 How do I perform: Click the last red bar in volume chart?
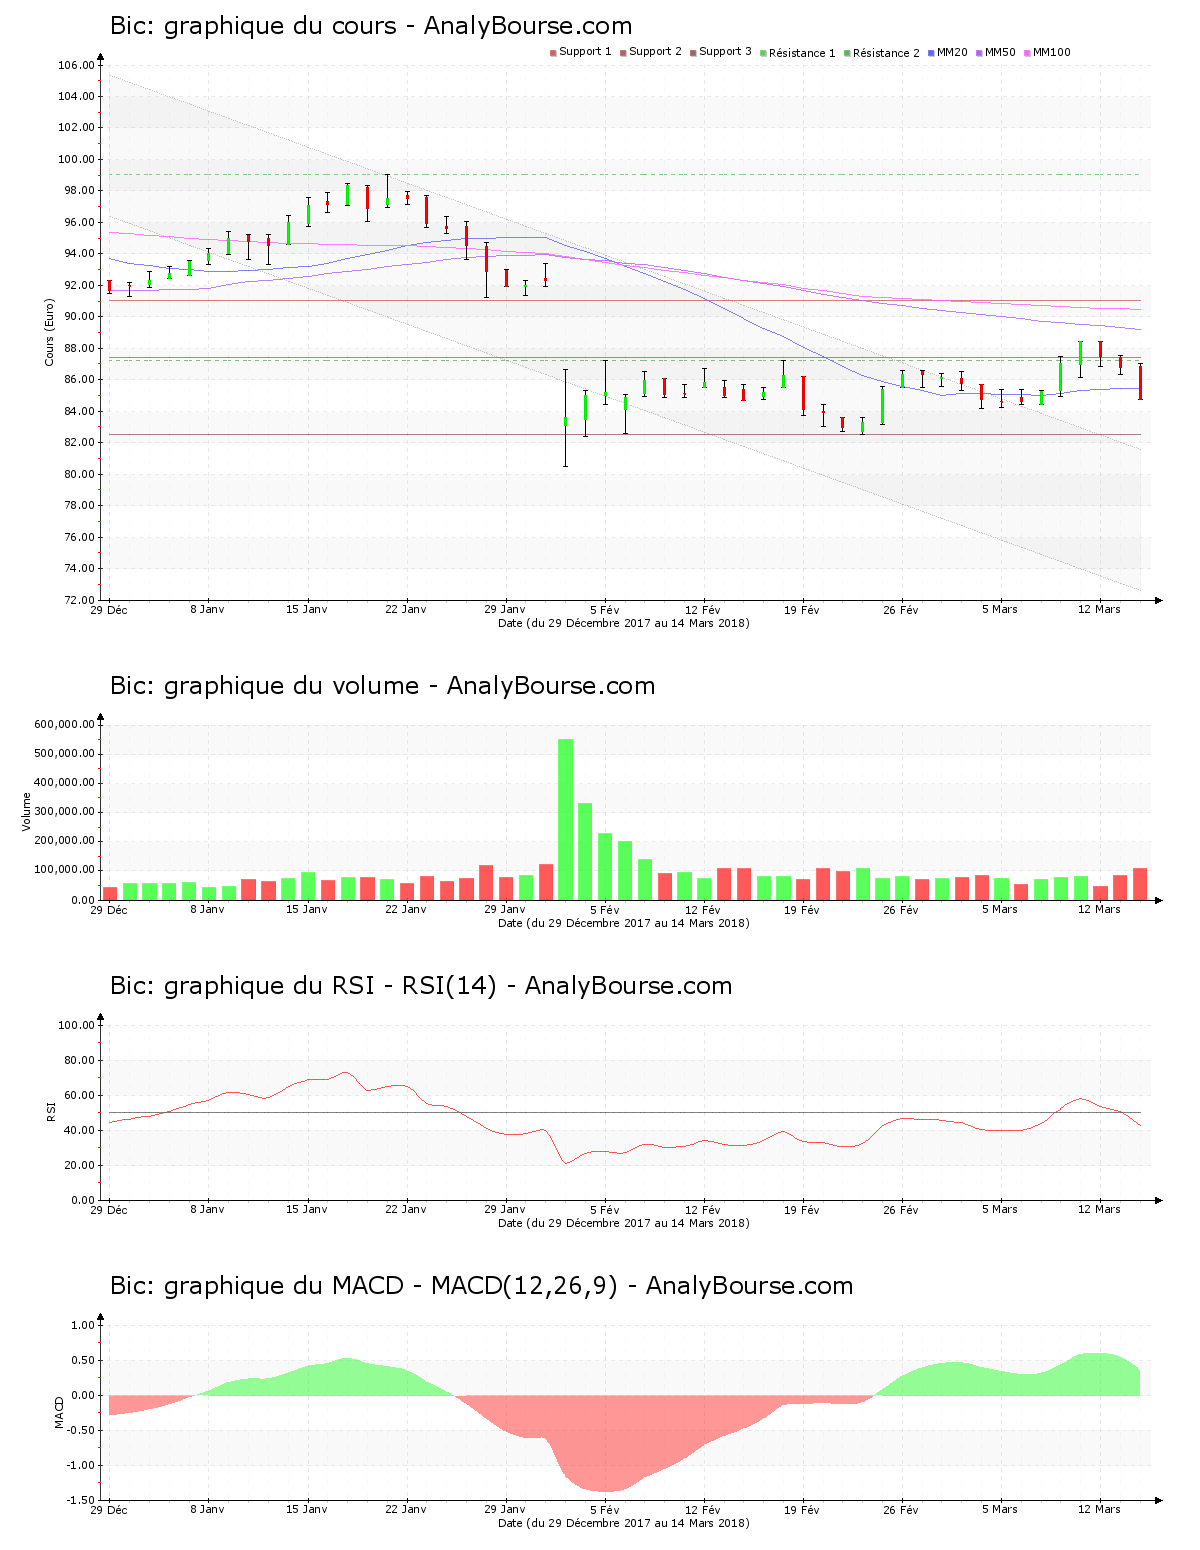point(1140,884)
